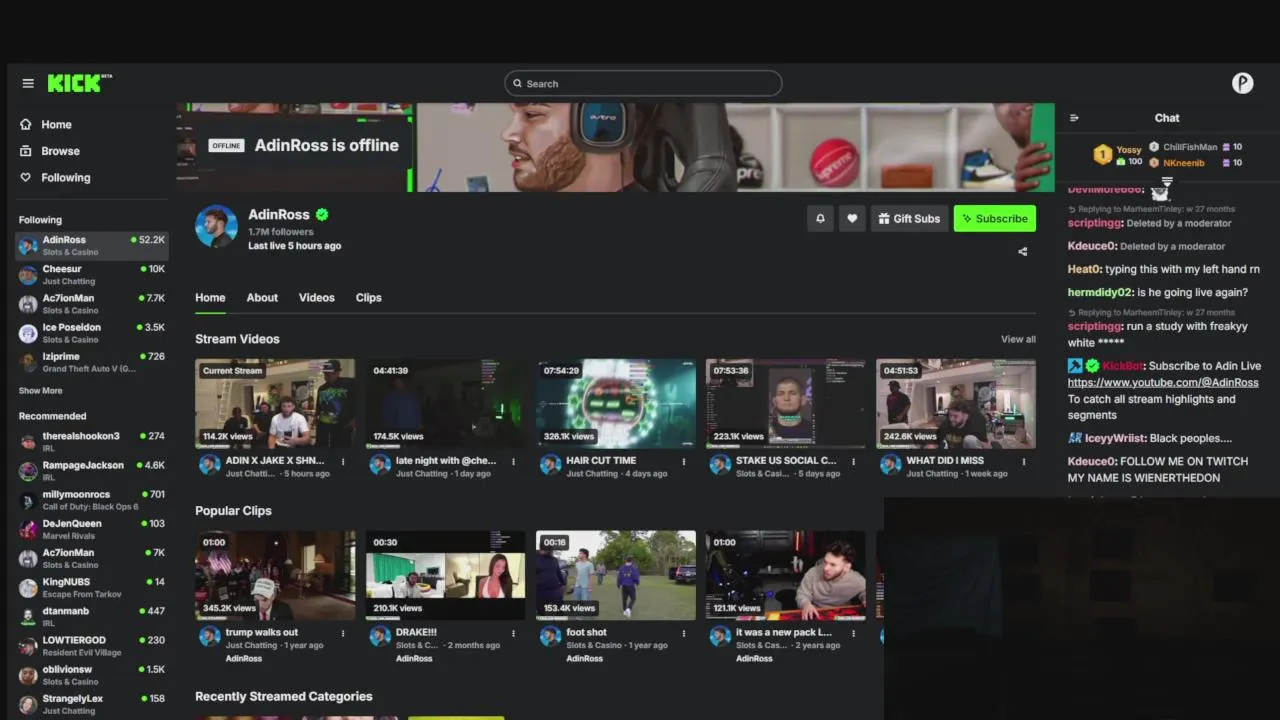Open recommended channel oblivionsw
Image resolution: width=1280 pixels, height=720 pixels.
tap(91, 675)
